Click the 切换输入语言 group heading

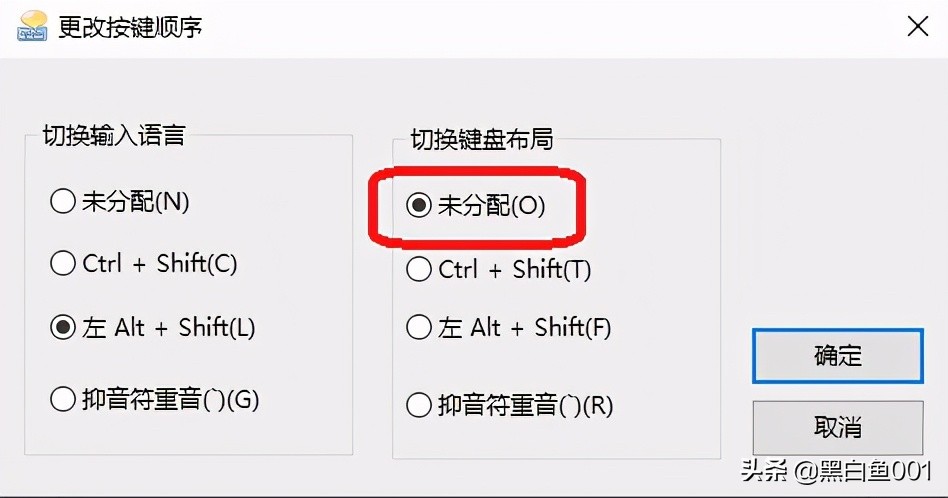click(x=113, y=135)
